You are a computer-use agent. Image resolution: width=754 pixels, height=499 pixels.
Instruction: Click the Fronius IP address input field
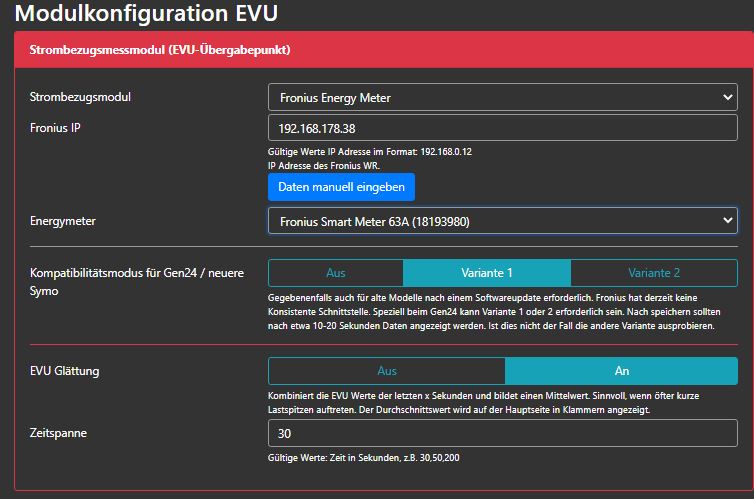[502, 128]
